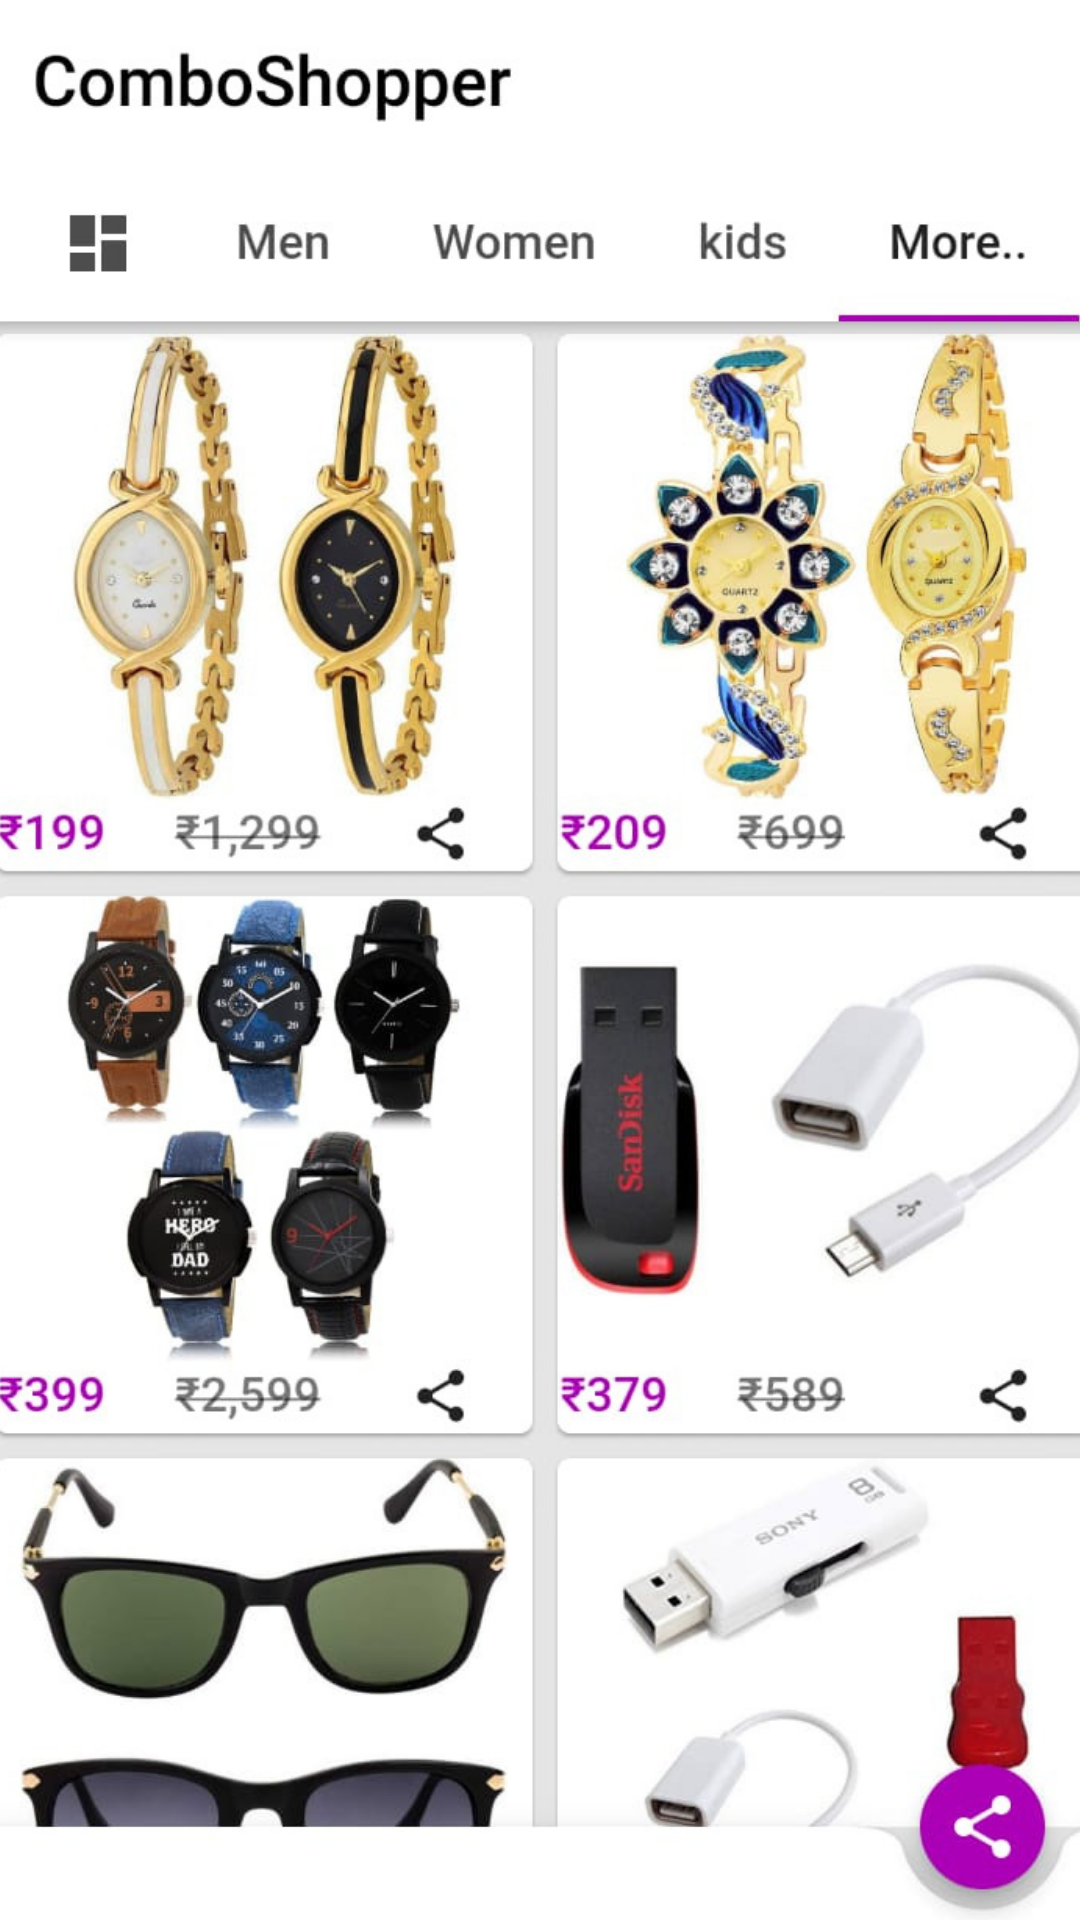Tap the ₹199 price label
The height and width of the screenshot is (1920, 1080).
(x=52, y=833)
